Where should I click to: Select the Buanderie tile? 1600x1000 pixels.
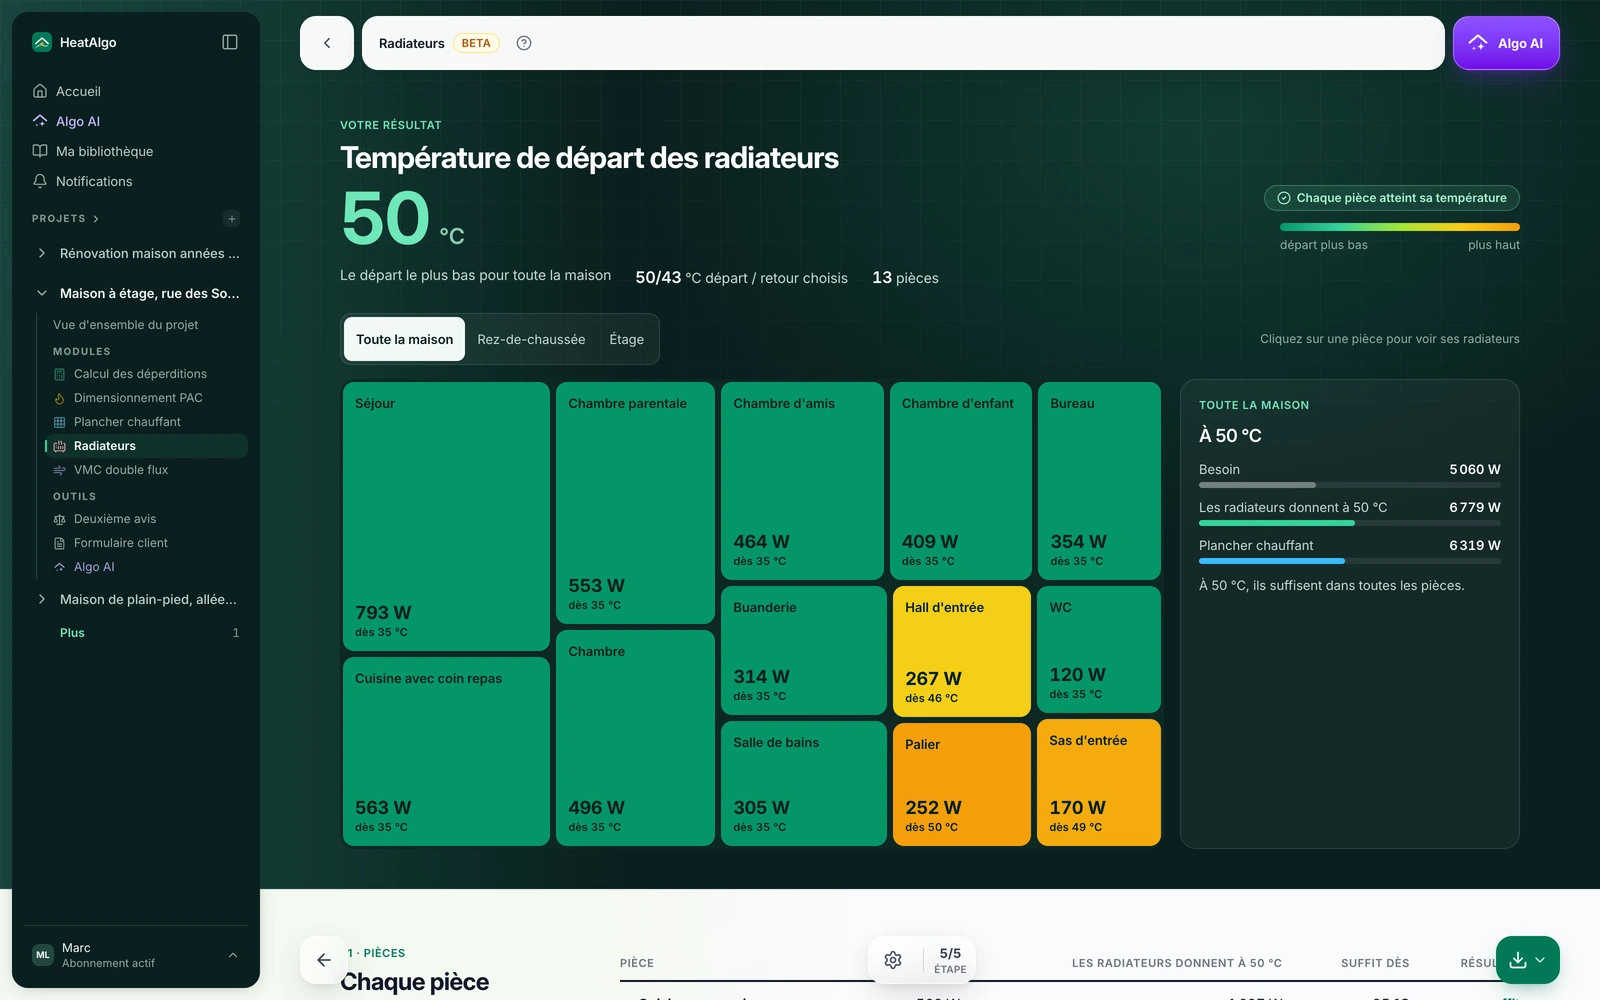pos(804,650)
